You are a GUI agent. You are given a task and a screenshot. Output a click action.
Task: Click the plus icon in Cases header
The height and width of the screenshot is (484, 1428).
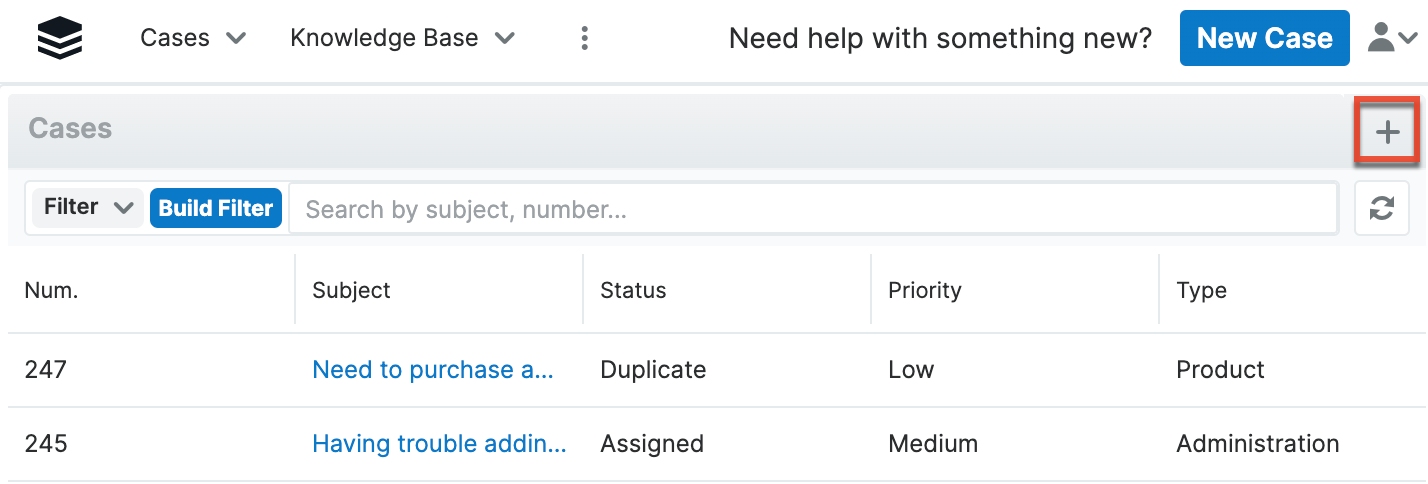coord(1386,132)
